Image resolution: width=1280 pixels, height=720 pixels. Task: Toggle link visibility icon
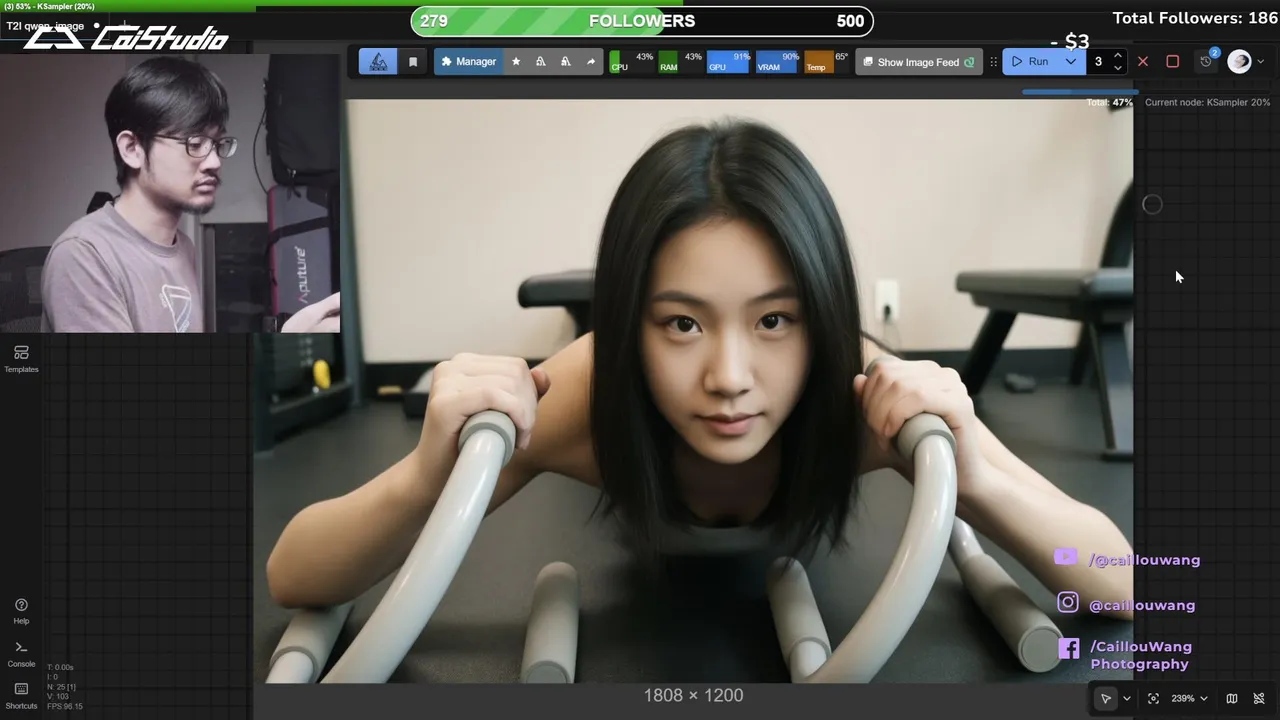pos(1259,698)
